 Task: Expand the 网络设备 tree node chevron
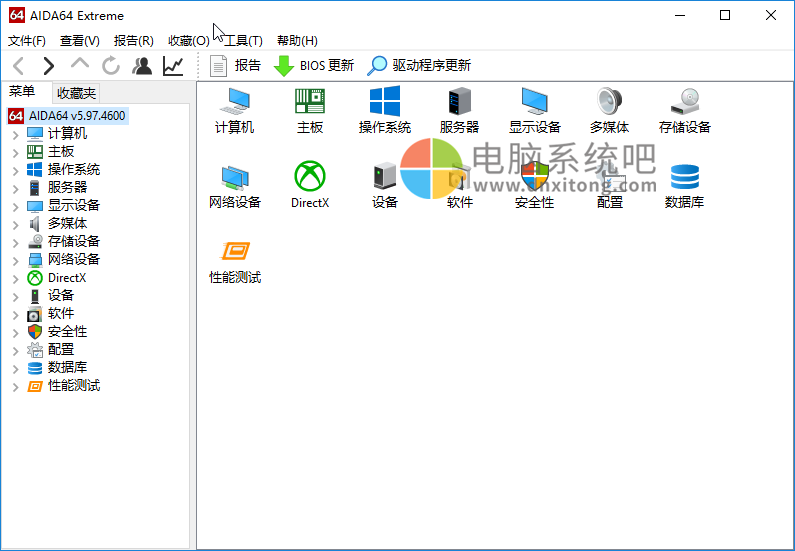[16, 261]
